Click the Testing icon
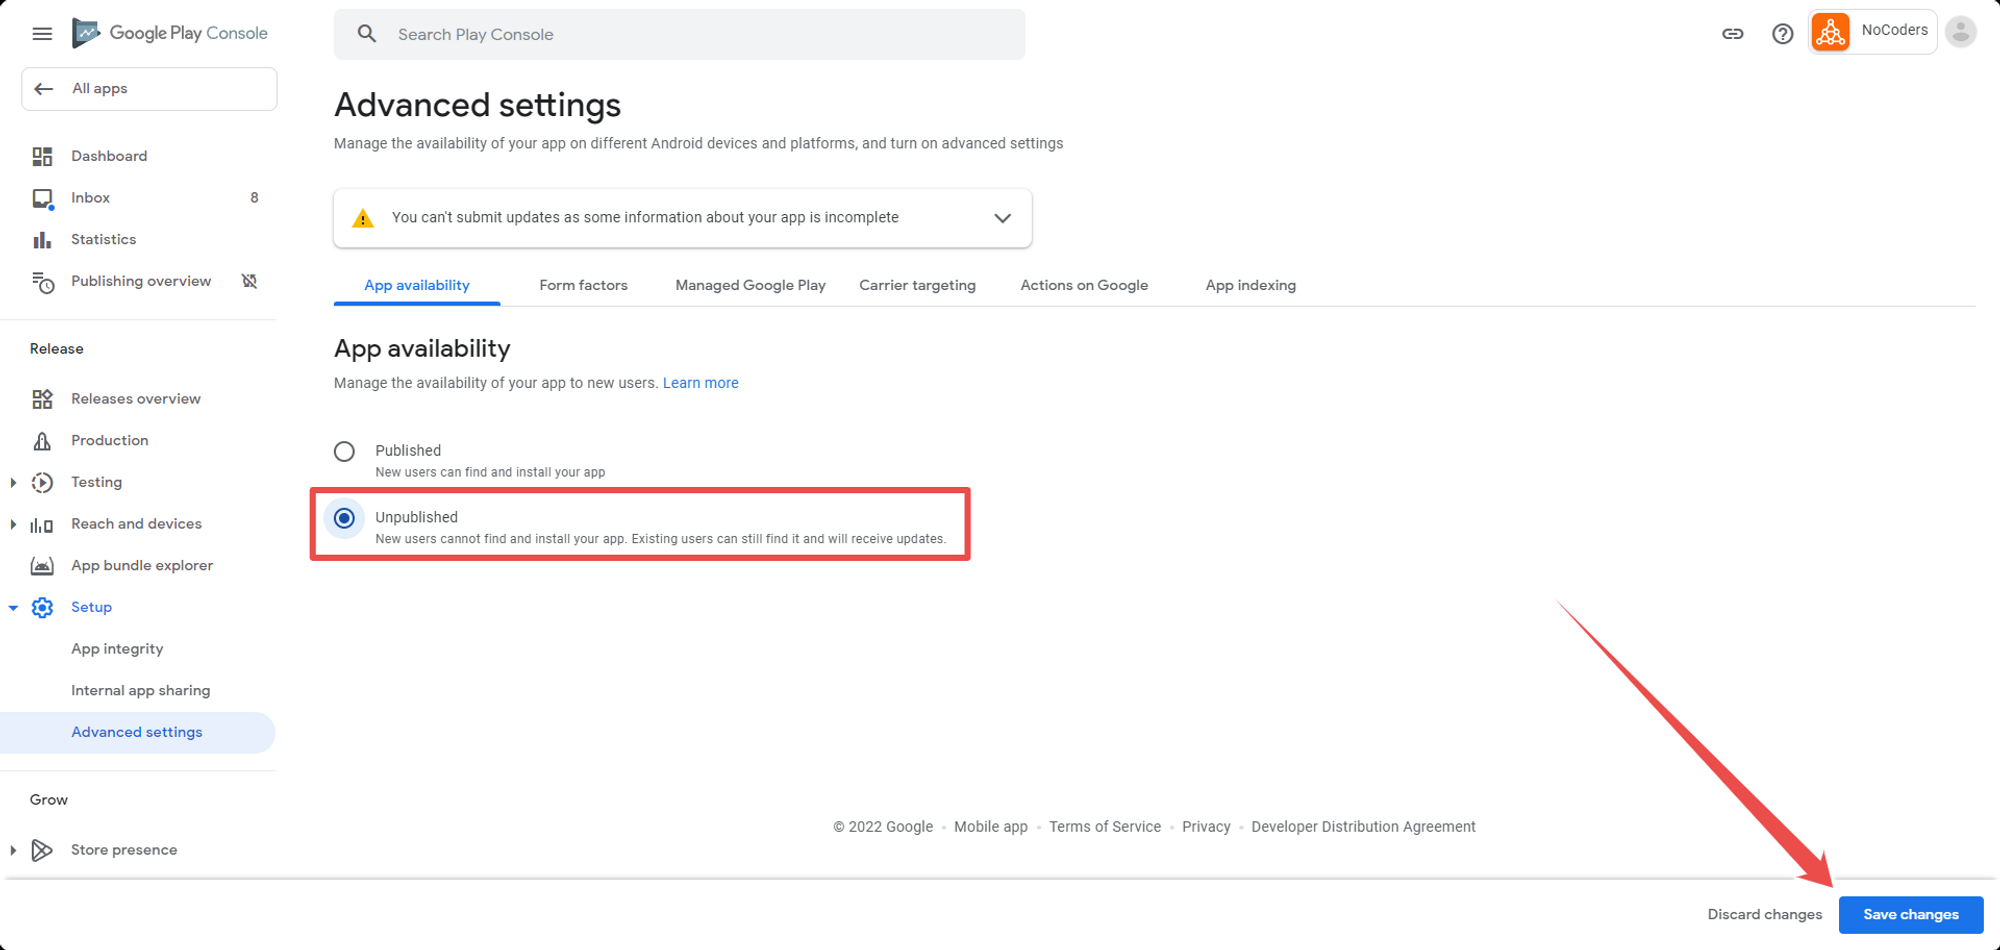Image resolution: width=2000 pixels, height=950 pixels. (42, 483)
